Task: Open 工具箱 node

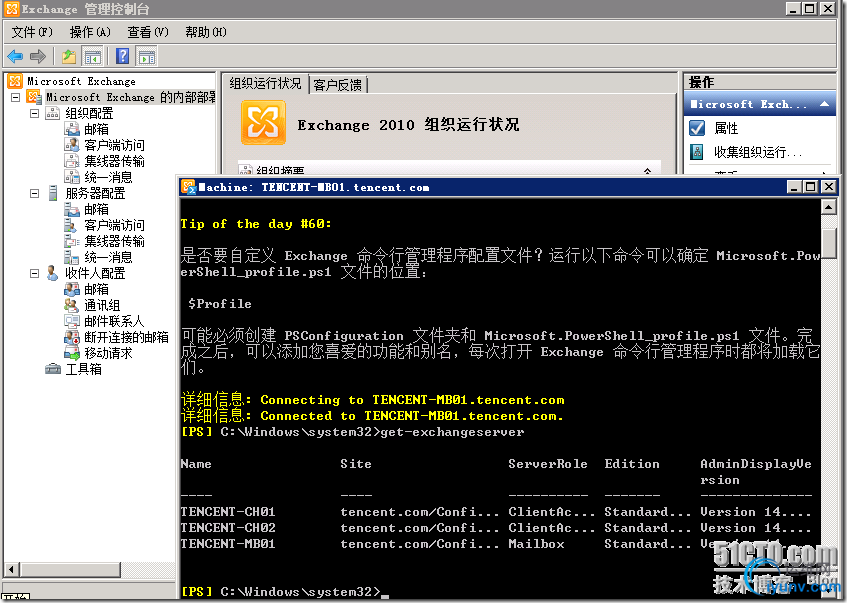Action: [83, 369]
